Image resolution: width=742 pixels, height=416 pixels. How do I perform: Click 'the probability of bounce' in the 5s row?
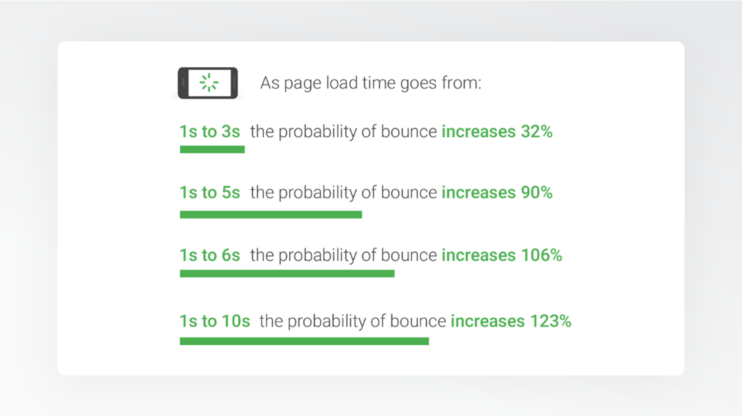344,193
